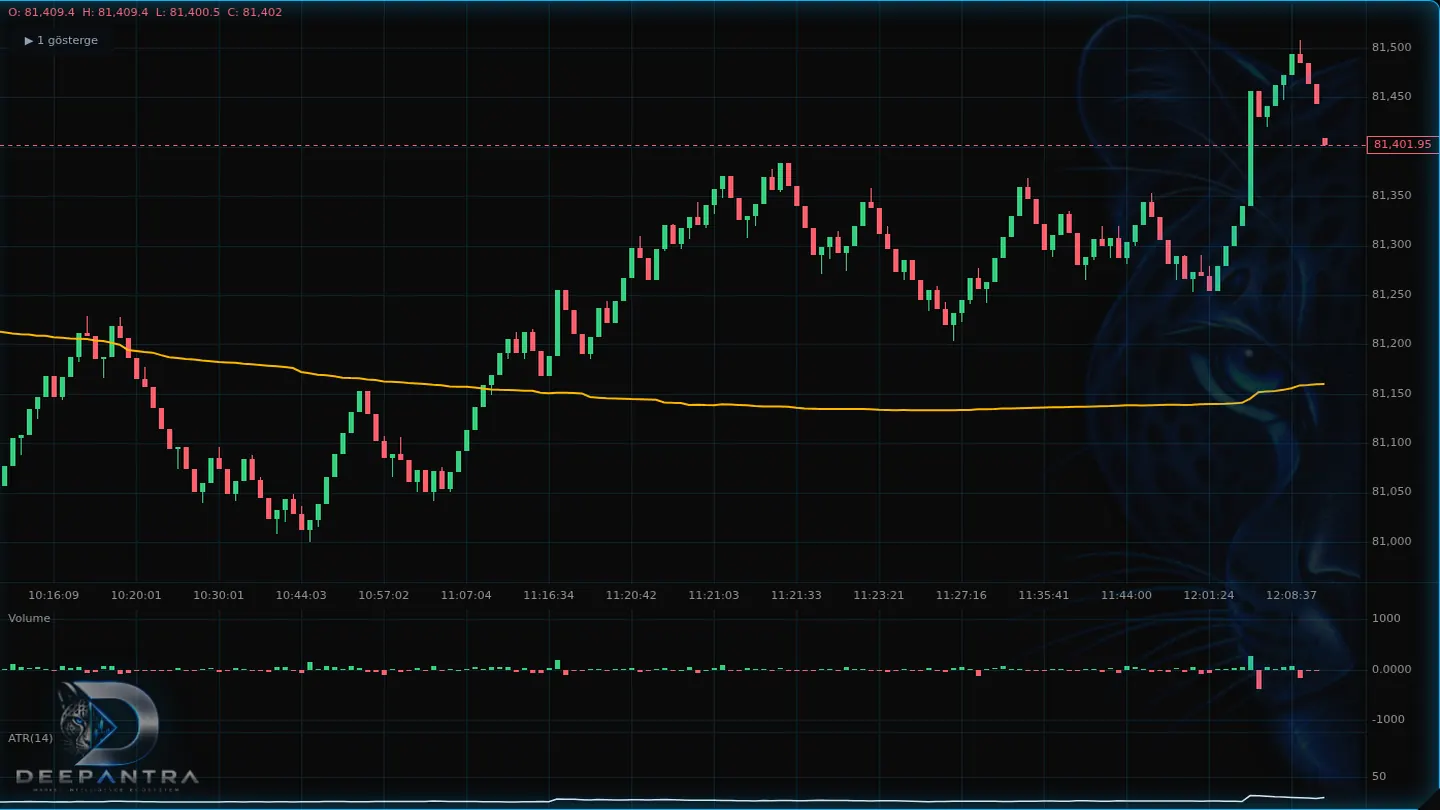Click the 10:20:01 time axis label
Screen dimensions: 1440x810
(136, 595)
